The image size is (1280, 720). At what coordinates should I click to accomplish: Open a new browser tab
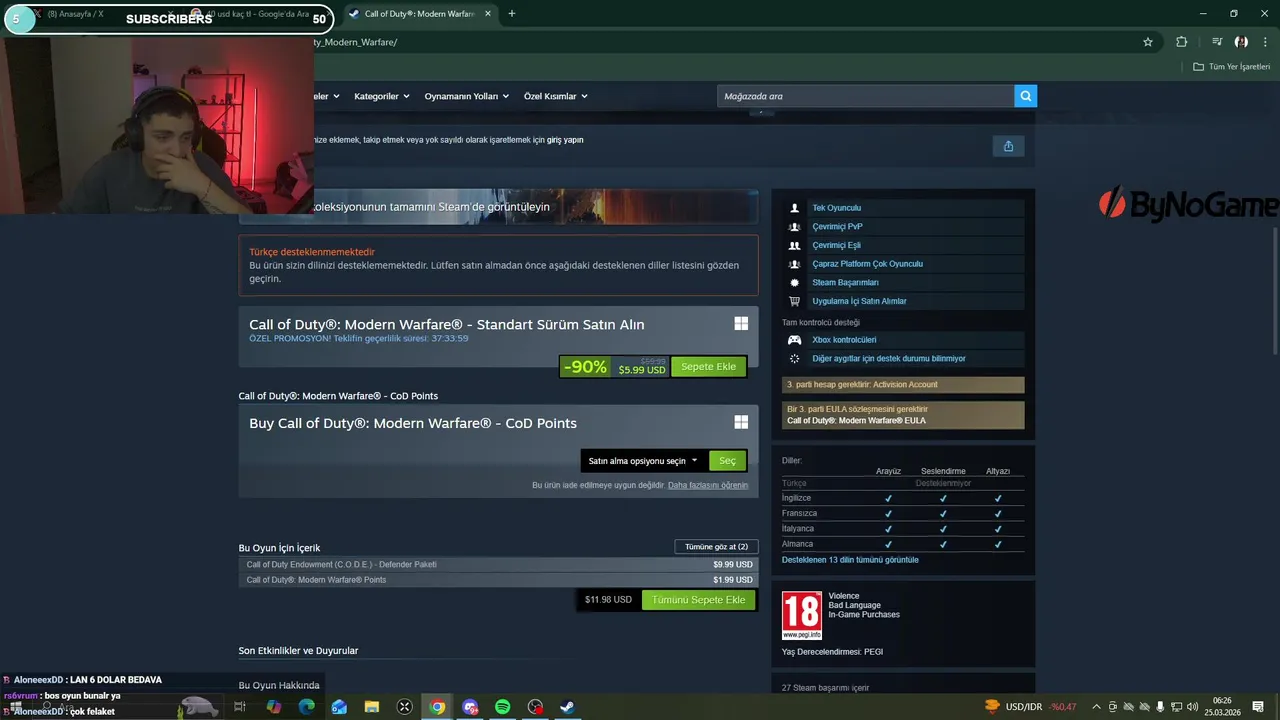511,14
